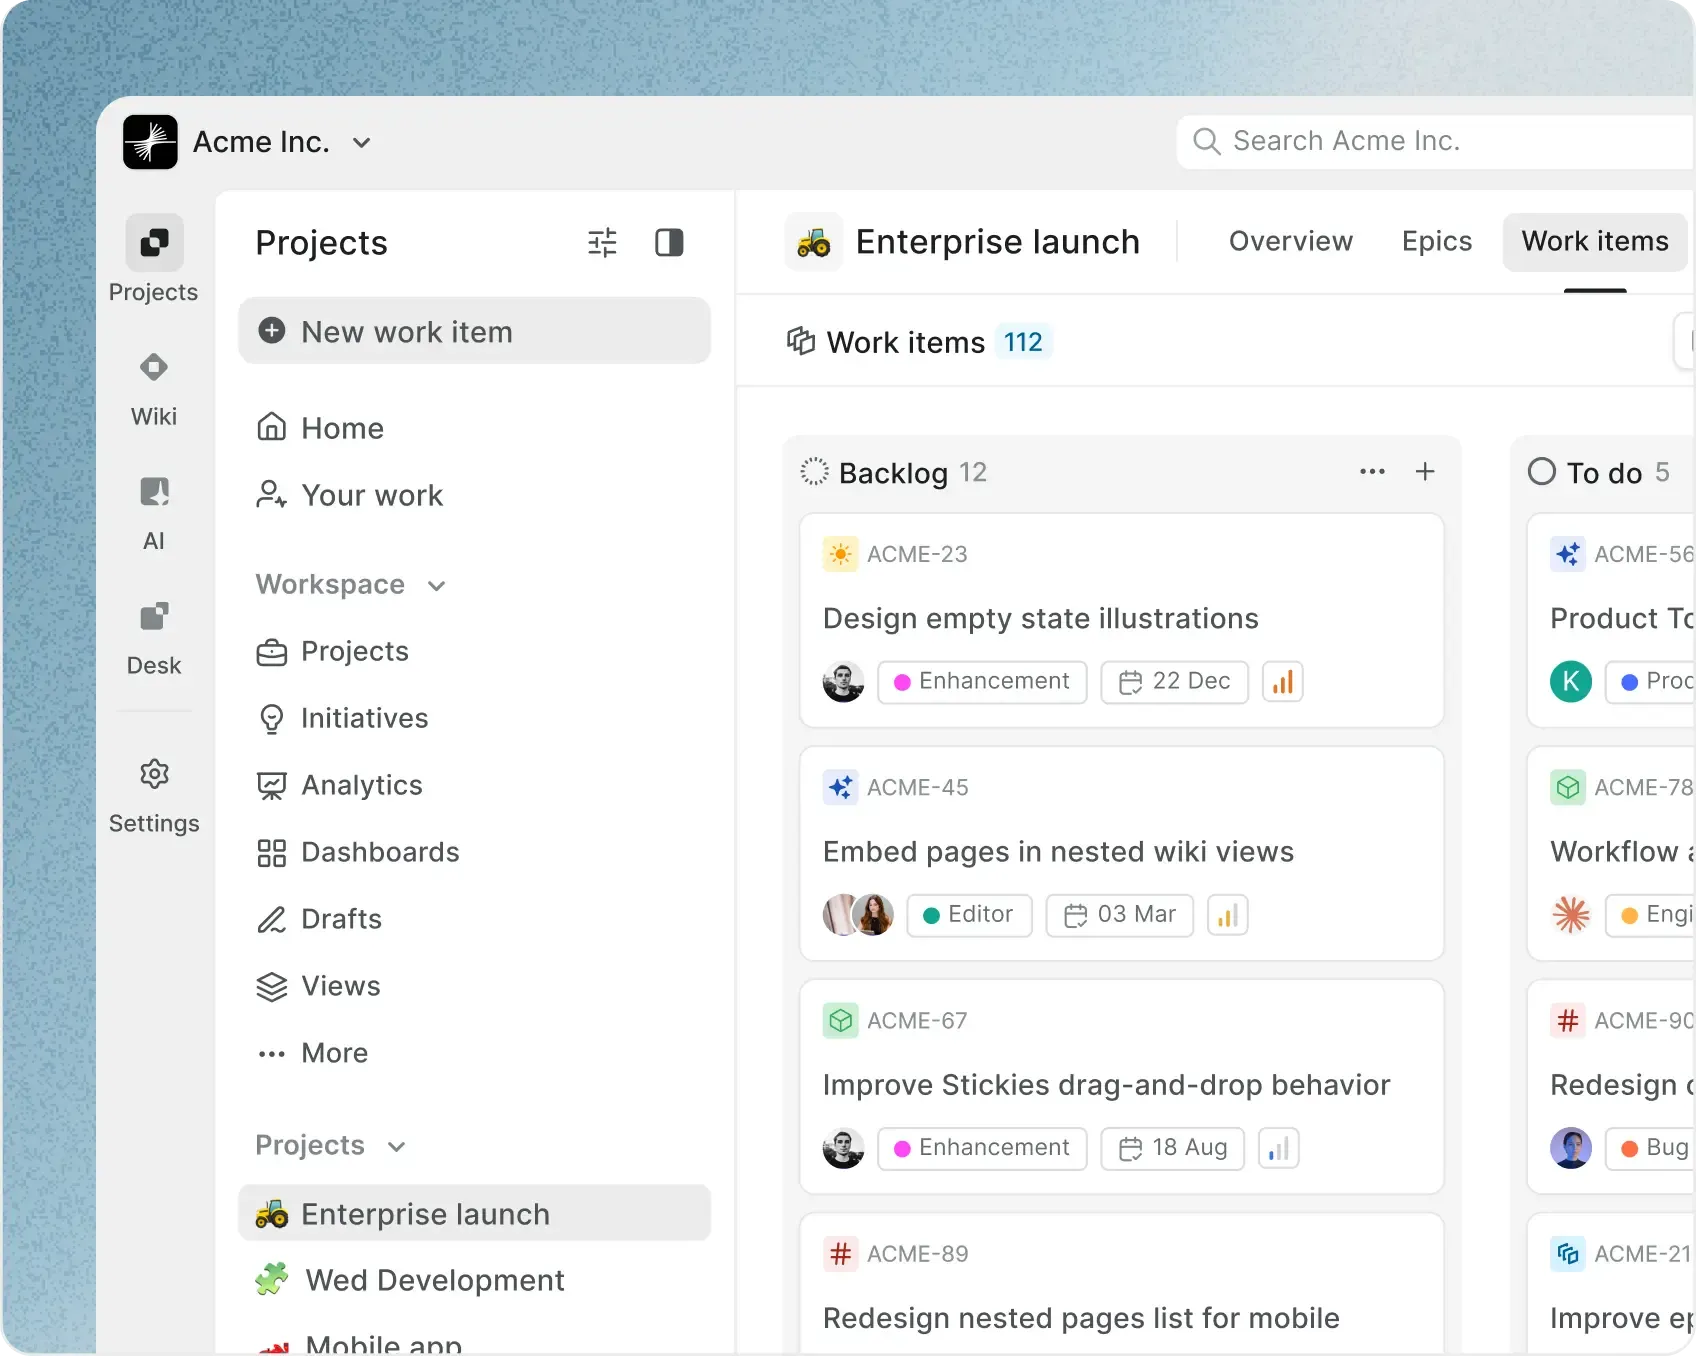Open Settings from the sidebar

[153, 795]
